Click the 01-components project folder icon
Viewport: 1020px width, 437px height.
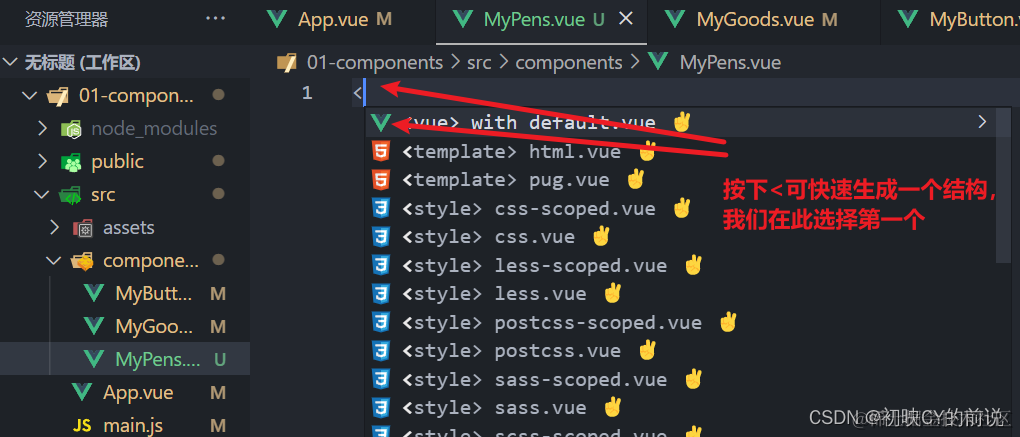(58, 96)
